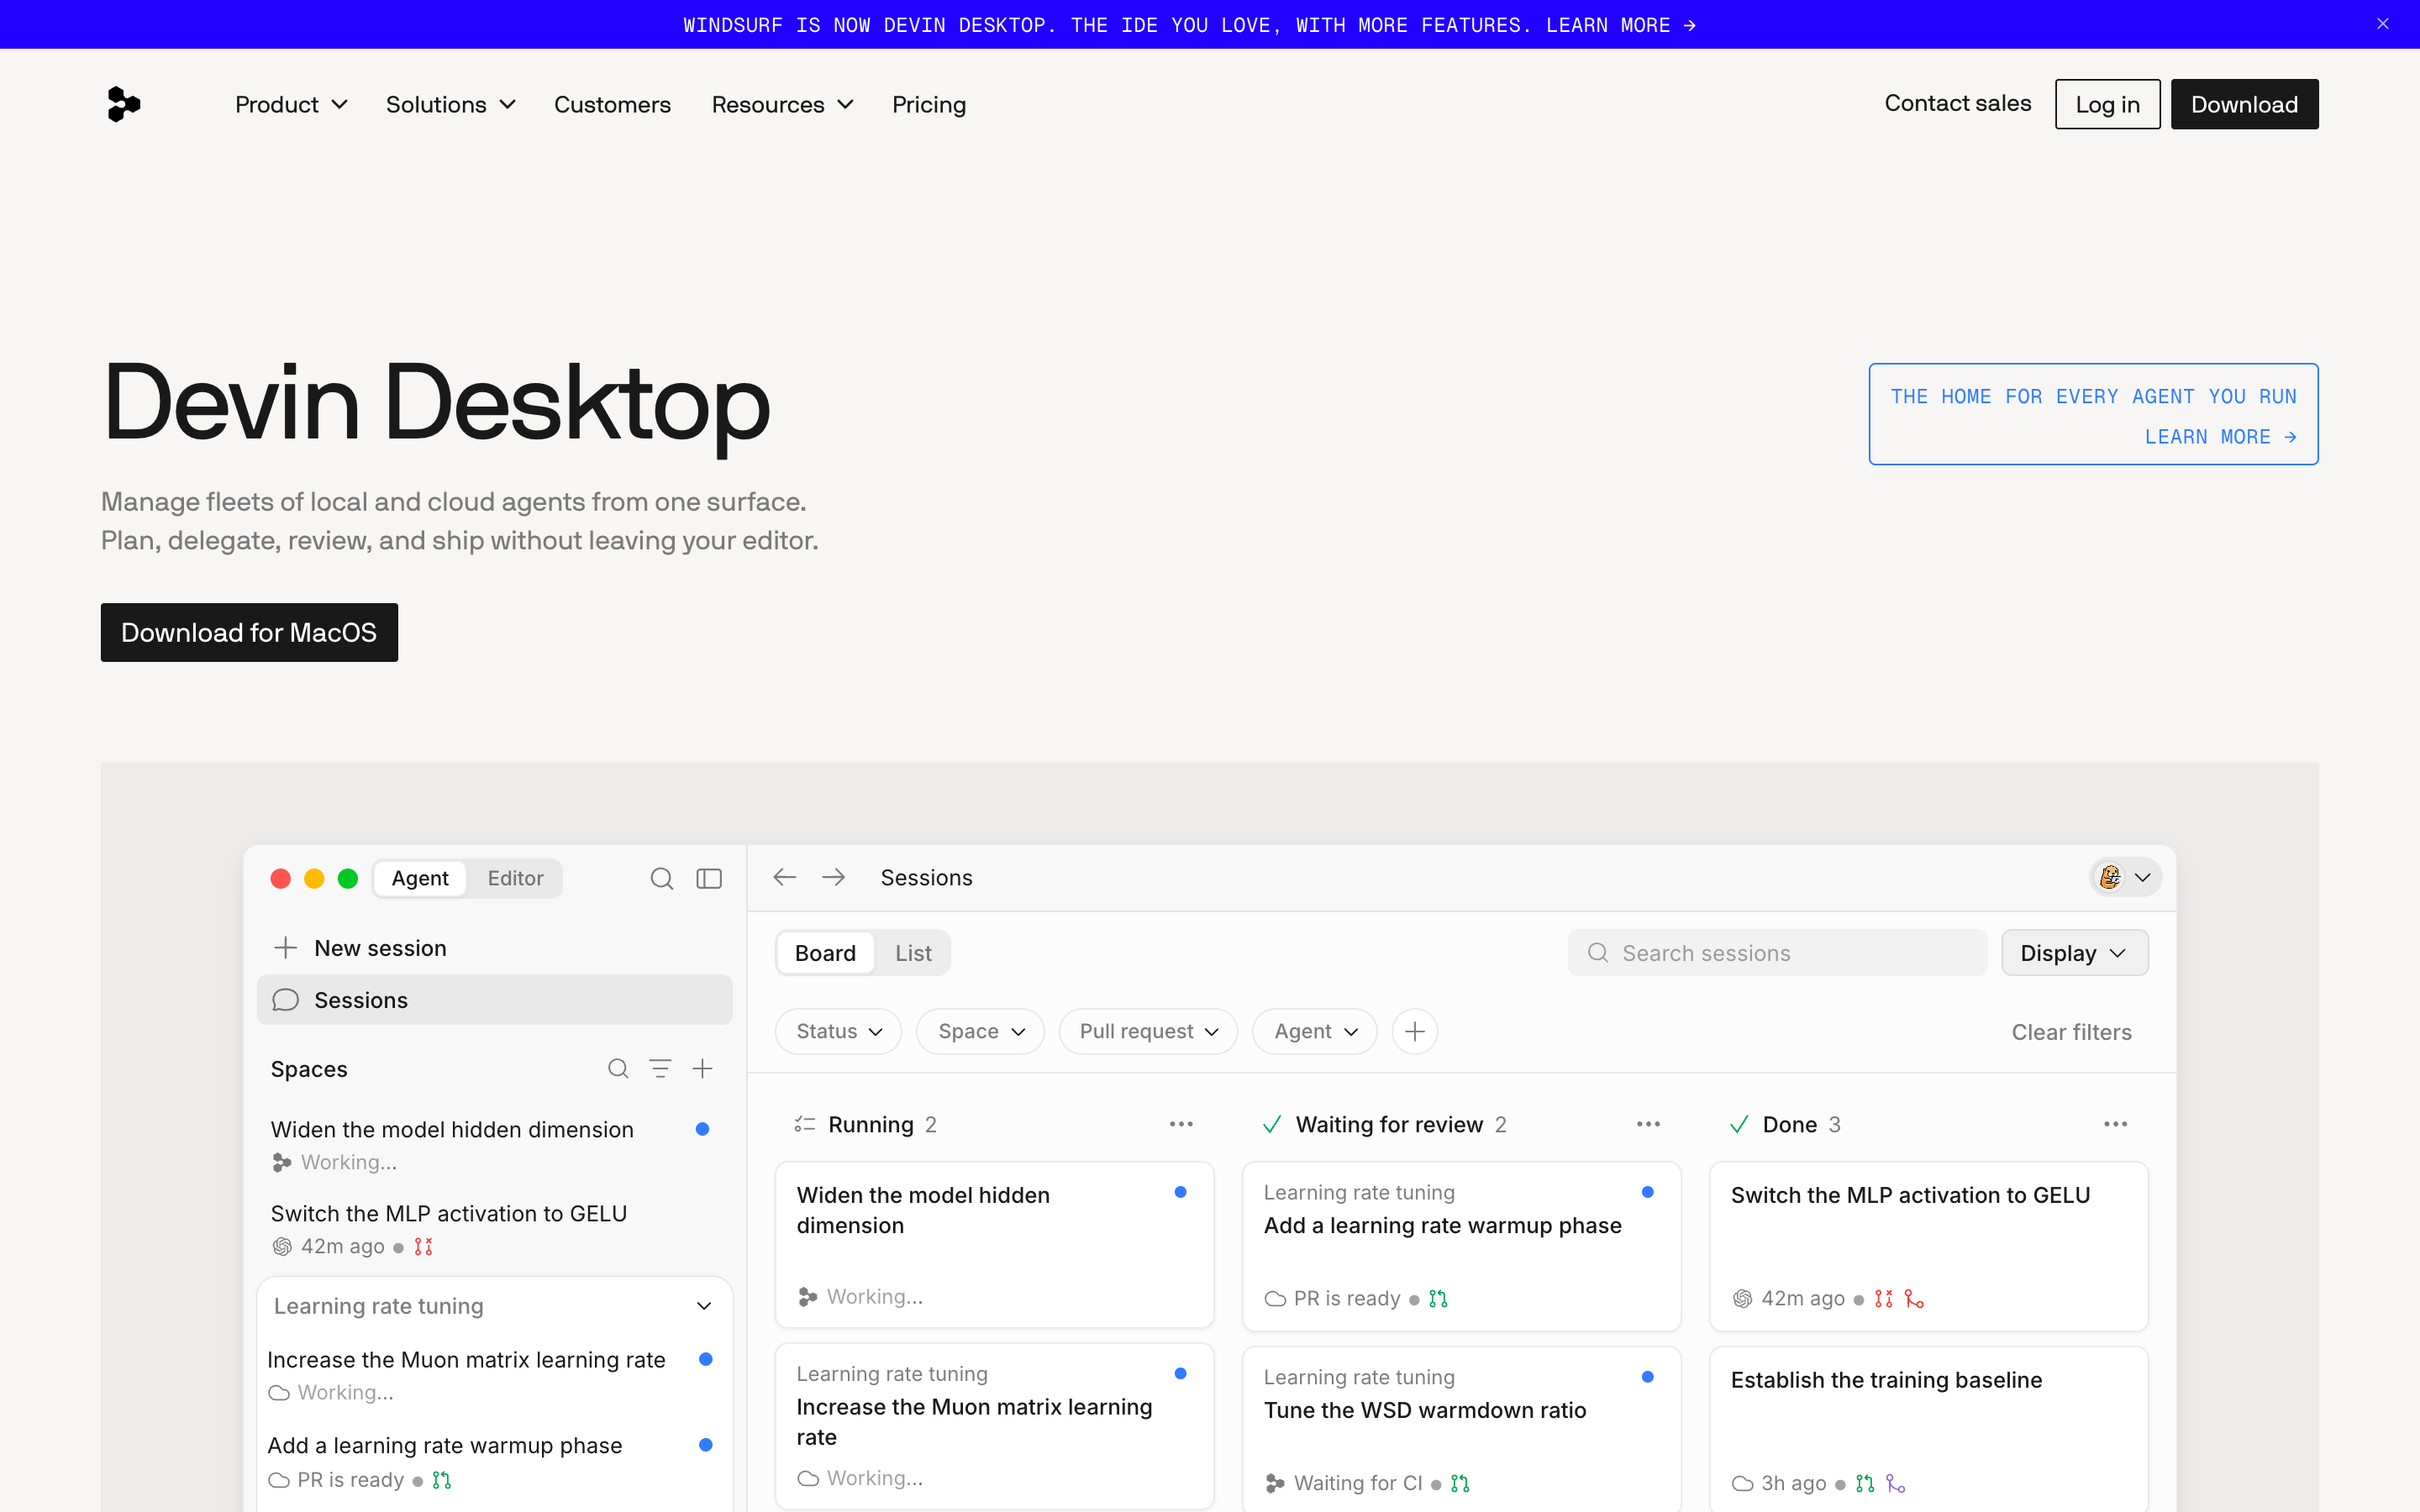Select Sessions in the sidebar
2420x1512 pixels.
point(494,1000)
